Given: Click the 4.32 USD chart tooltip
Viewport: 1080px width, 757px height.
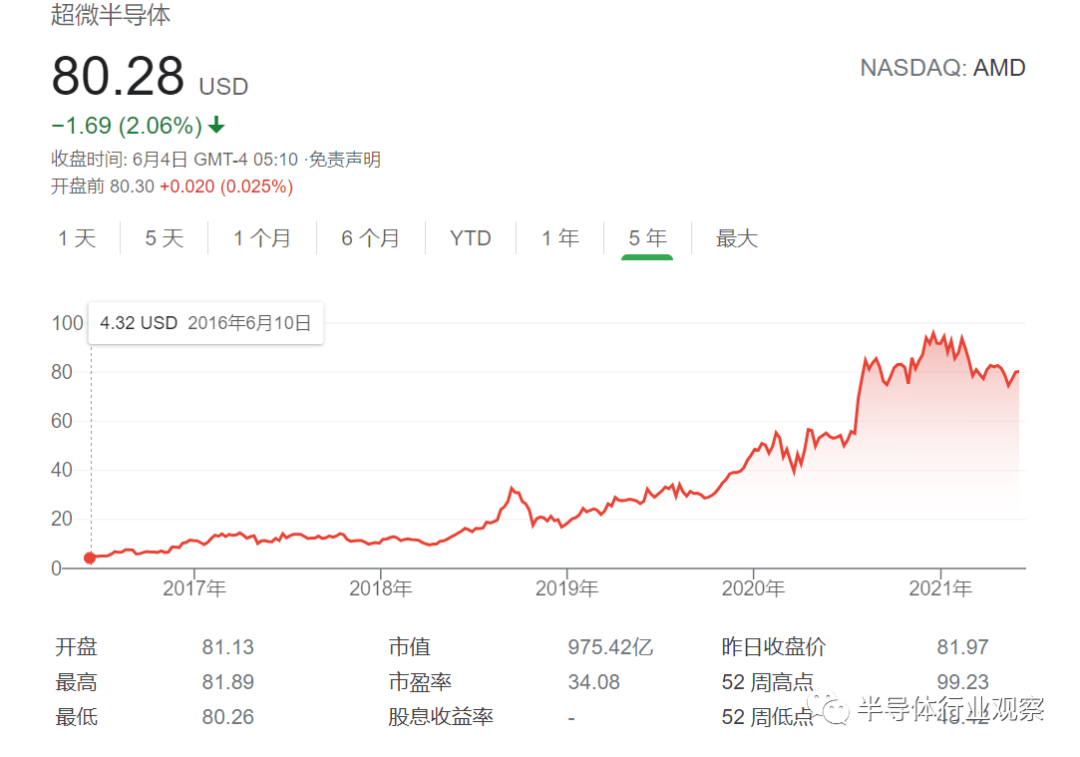Looking at the screenshot, I should tap(205, 323).
